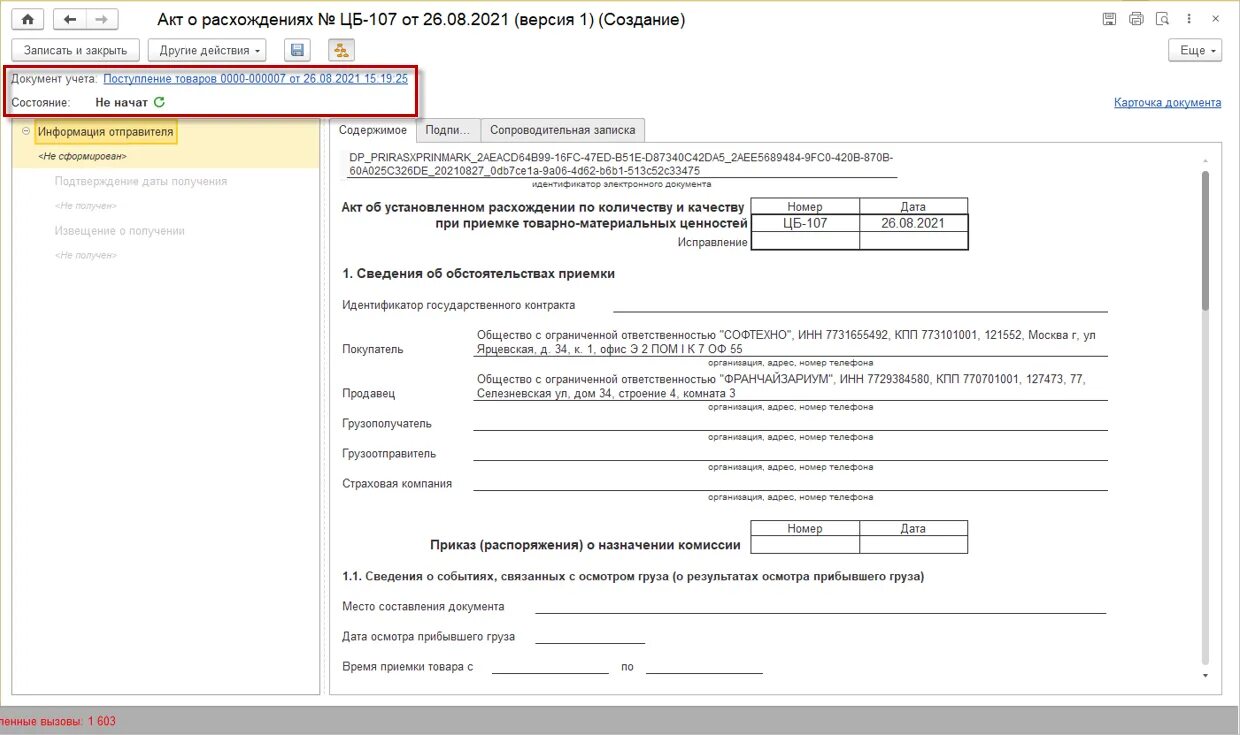1240x735 pixels.
Task: Open the Еще menu
Action: tap(1195, 50)
